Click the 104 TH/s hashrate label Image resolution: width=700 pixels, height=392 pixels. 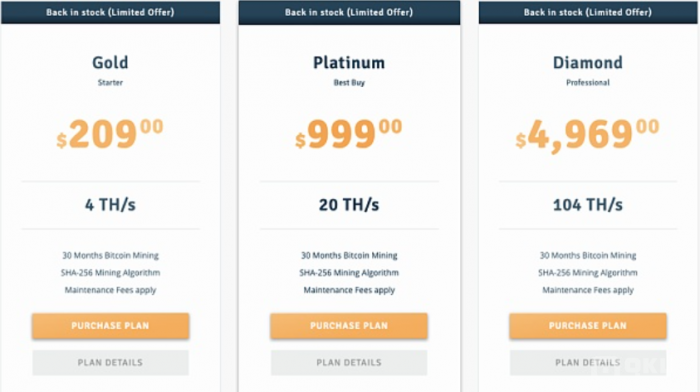coord(588,205)
